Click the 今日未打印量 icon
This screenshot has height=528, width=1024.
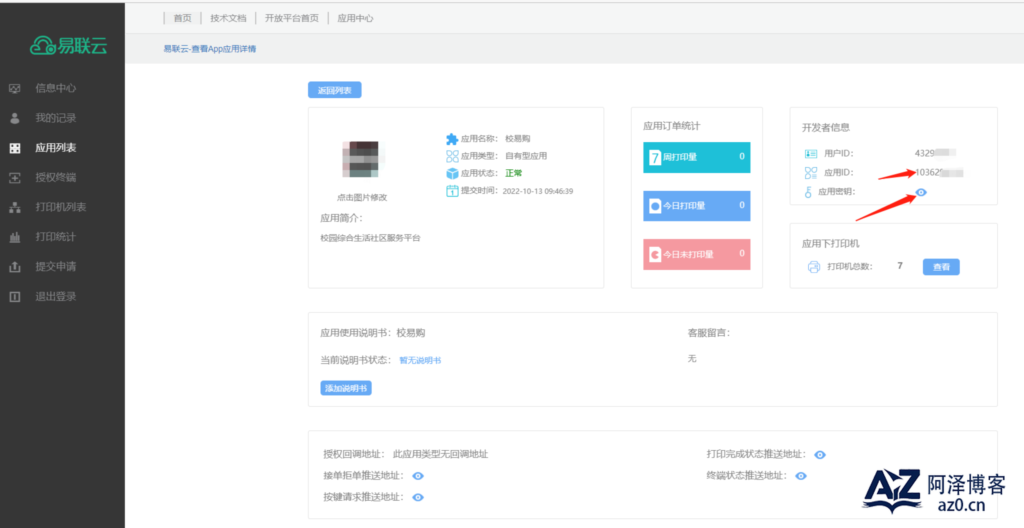tap(655, 254)
